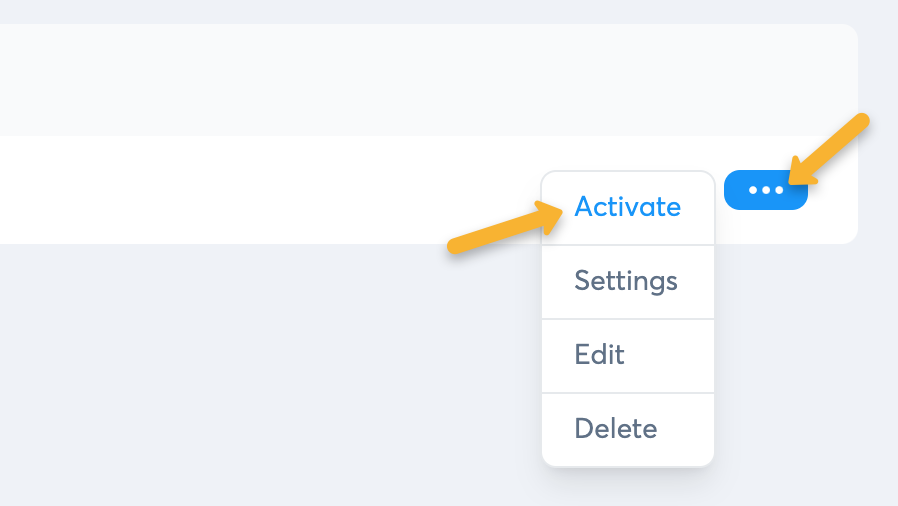Click the blue three-dot more options button
Viewport: 898px width, 506px height.
[x=765, y=190]
